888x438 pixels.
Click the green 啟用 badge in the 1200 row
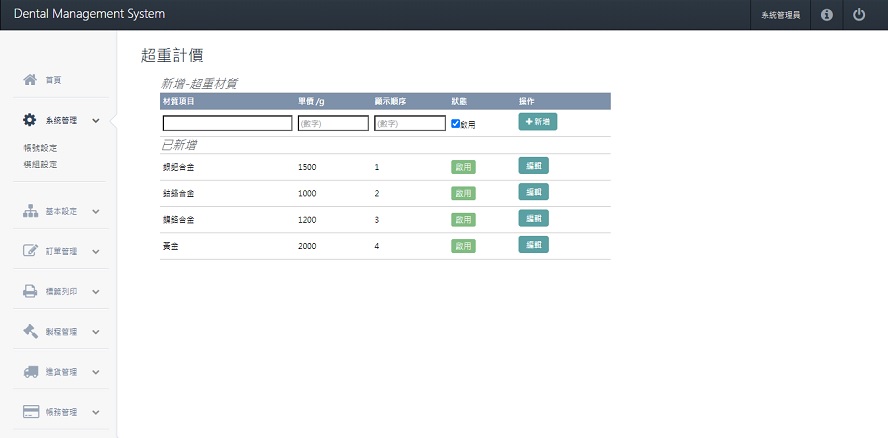pos(463,220)
